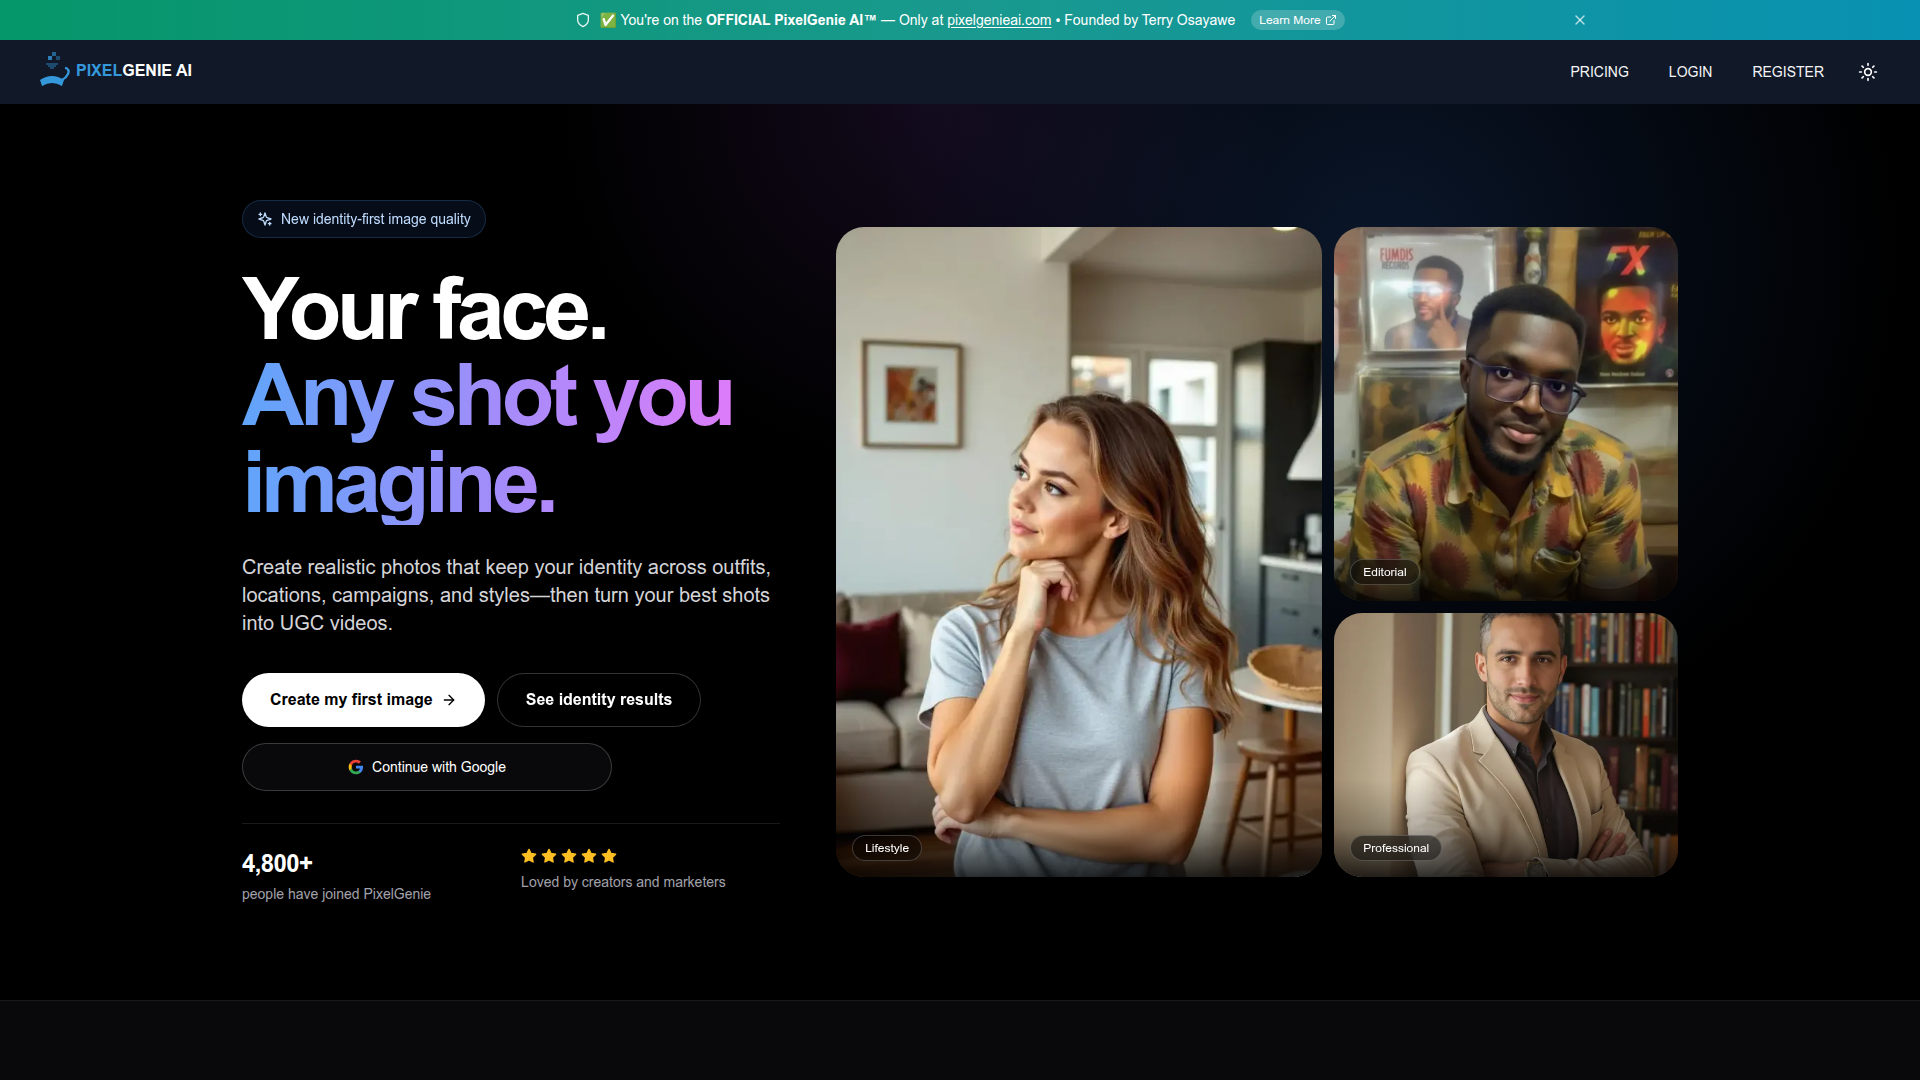
Task: Click the New identity-first image quality badge
Action: pyautogui.click(x=364, y=219)
